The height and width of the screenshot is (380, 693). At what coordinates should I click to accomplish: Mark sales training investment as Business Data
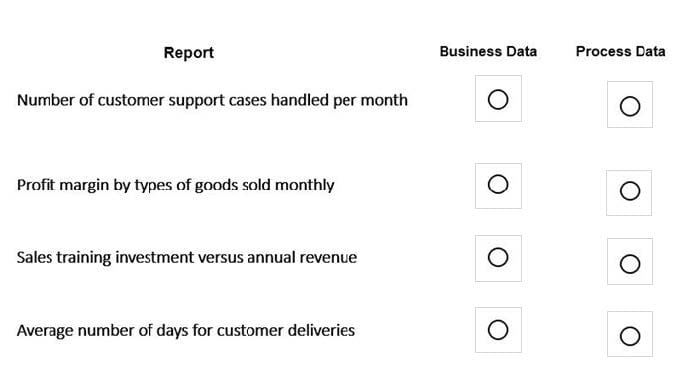[x=498, y=257]
